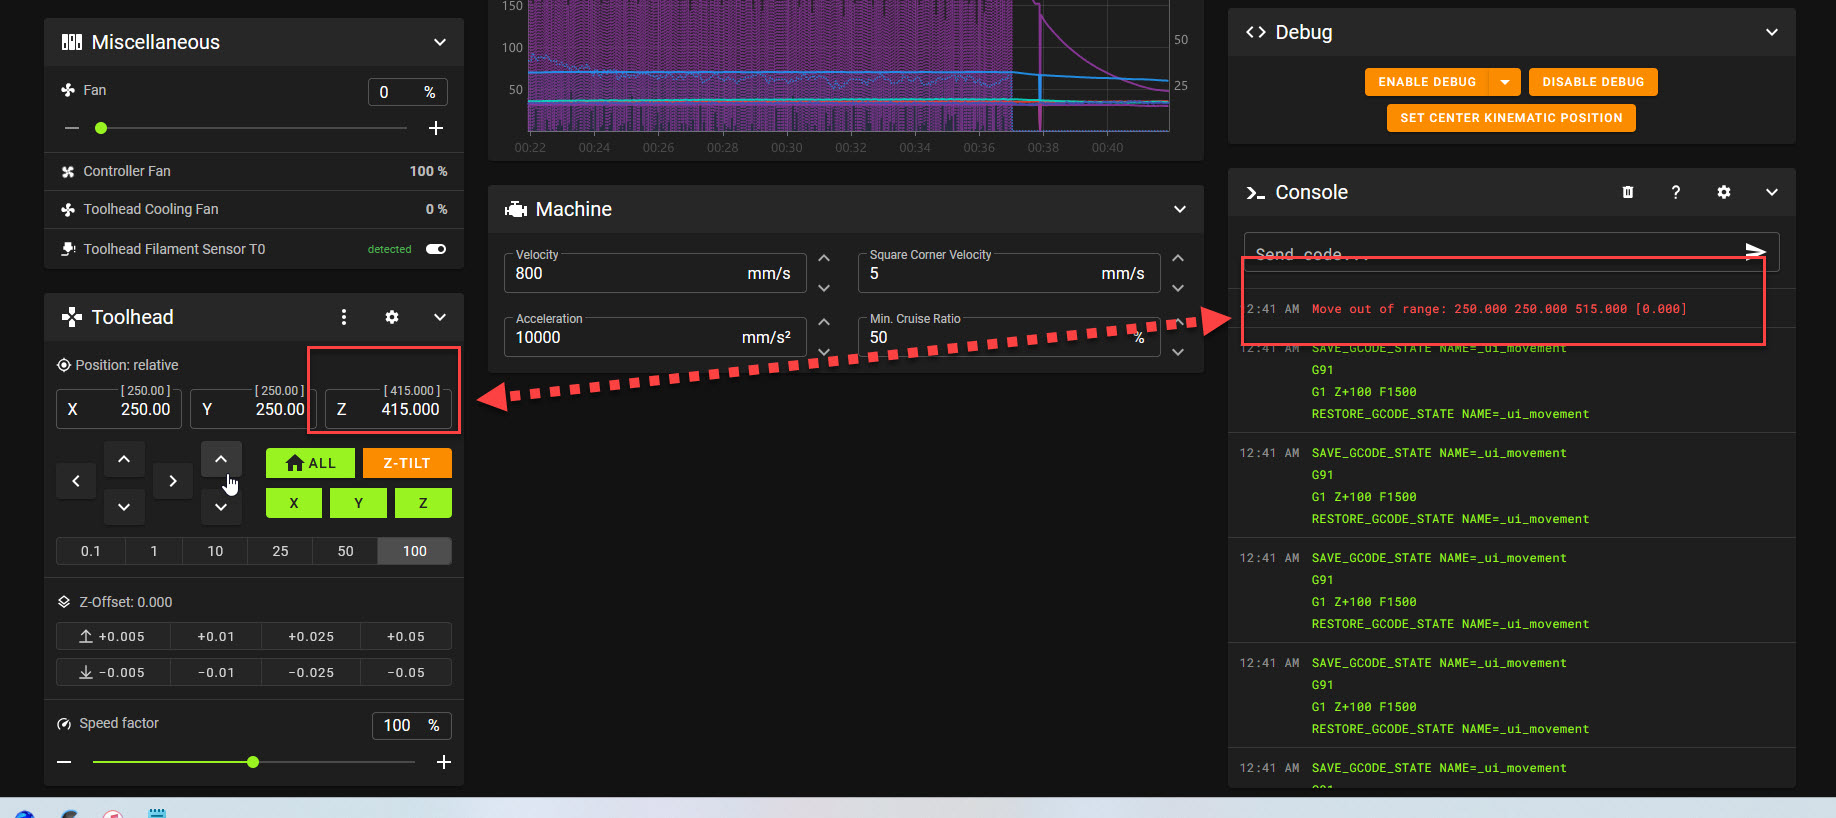Click the Velocity input field

coord(655,273)
